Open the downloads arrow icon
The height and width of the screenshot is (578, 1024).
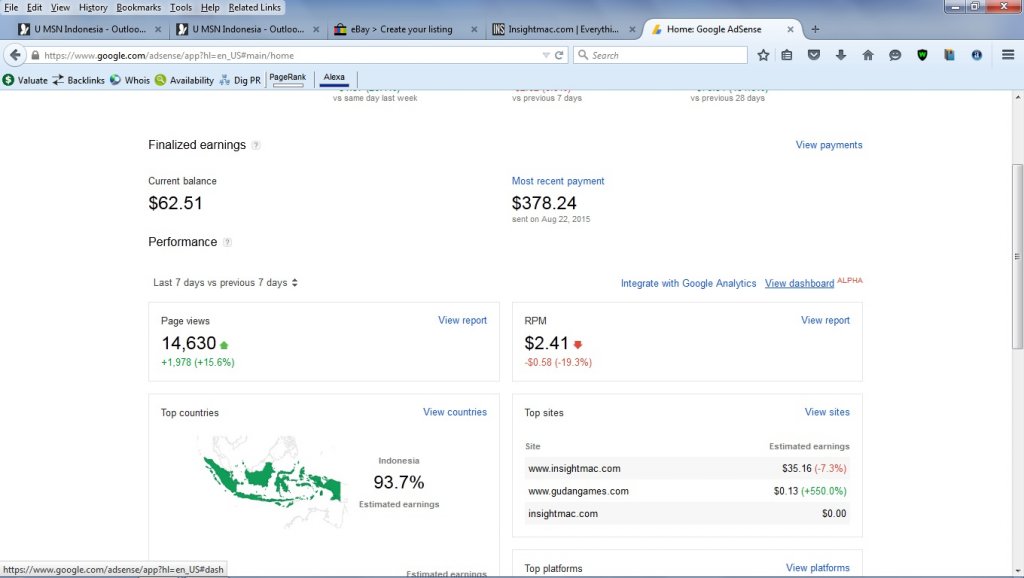click(840, 55)
